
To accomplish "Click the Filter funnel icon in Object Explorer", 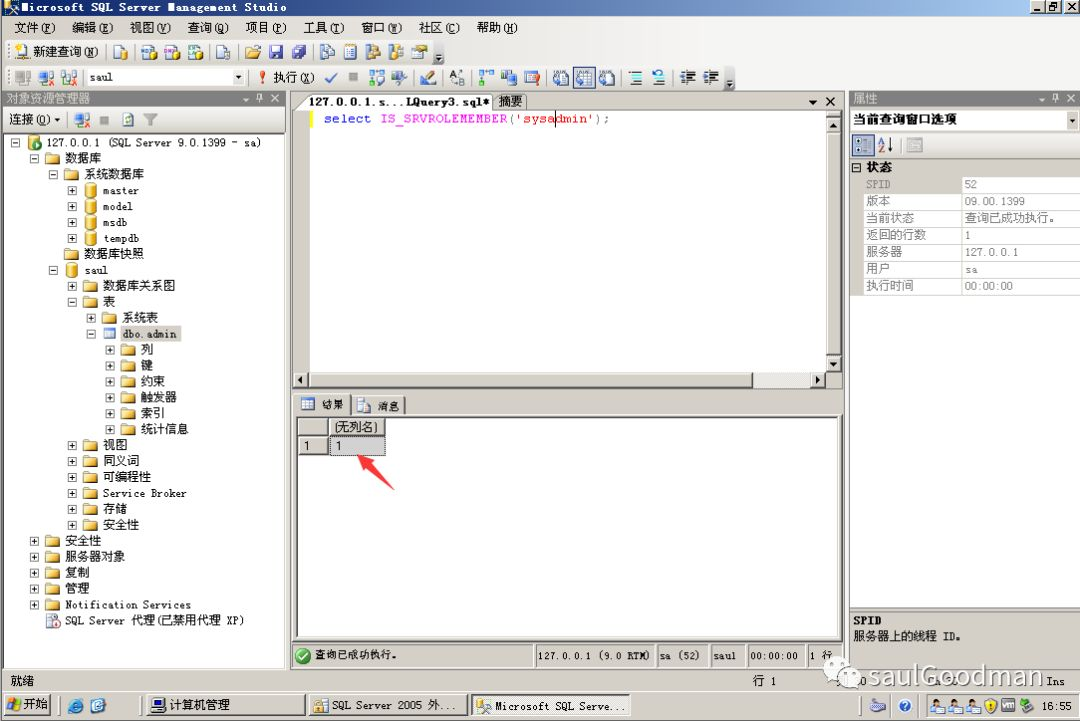I will point(150,120).
